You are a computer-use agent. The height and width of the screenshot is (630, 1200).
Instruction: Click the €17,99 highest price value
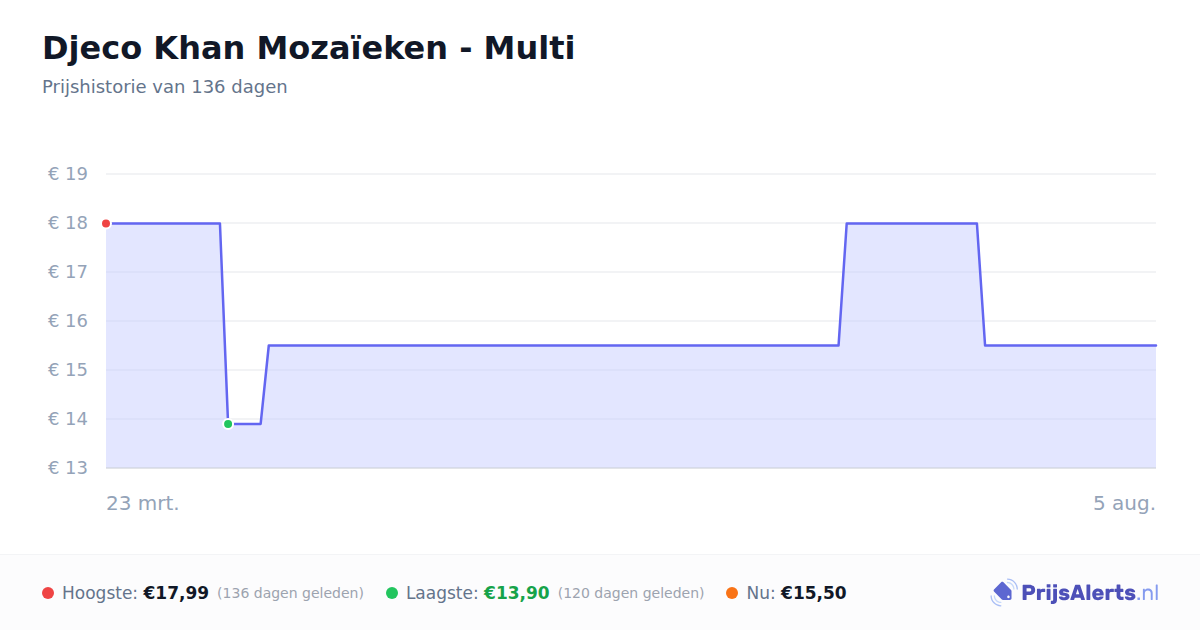(x=176, y=593)
